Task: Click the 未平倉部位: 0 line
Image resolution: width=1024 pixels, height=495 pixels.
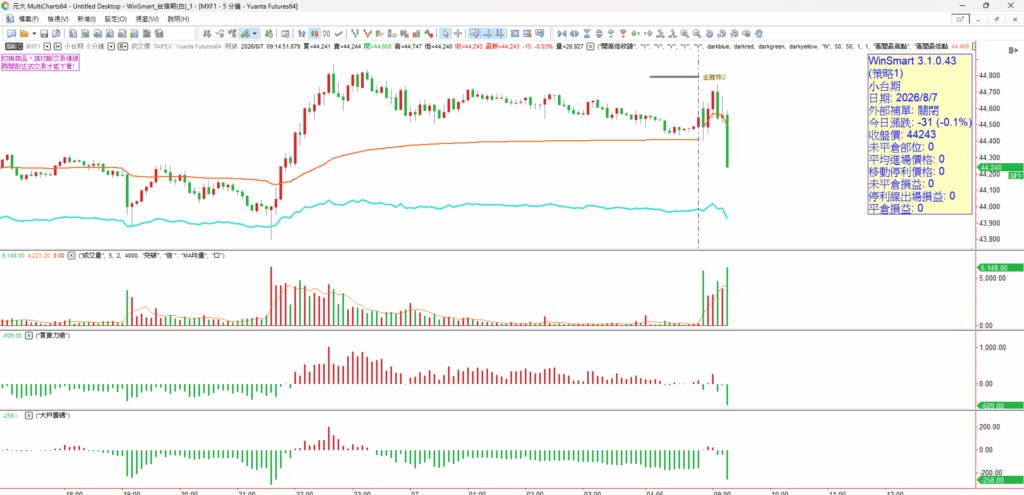Action: 901,147
